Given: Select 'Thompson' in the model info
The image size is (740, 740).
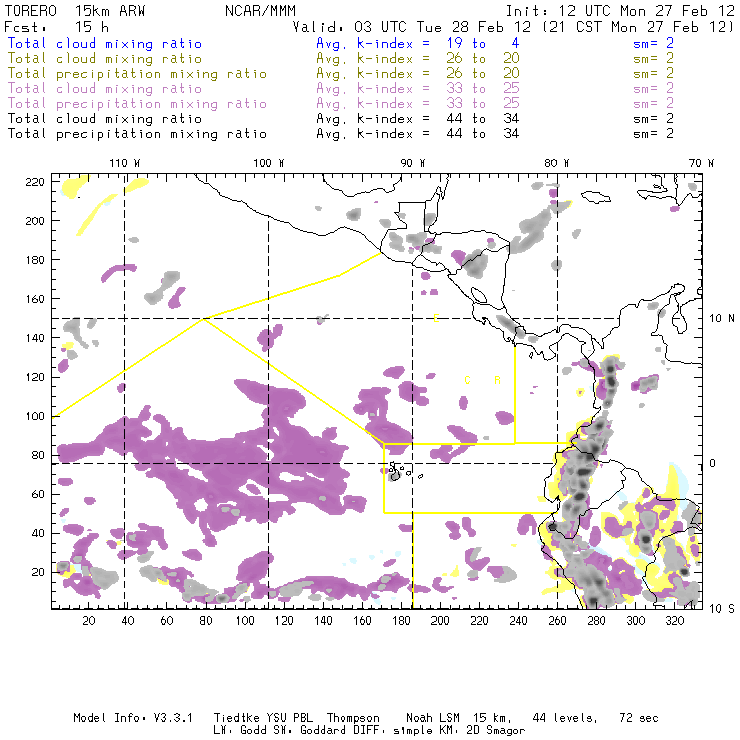Looking at the screenshot, I should tap(353, 718).
